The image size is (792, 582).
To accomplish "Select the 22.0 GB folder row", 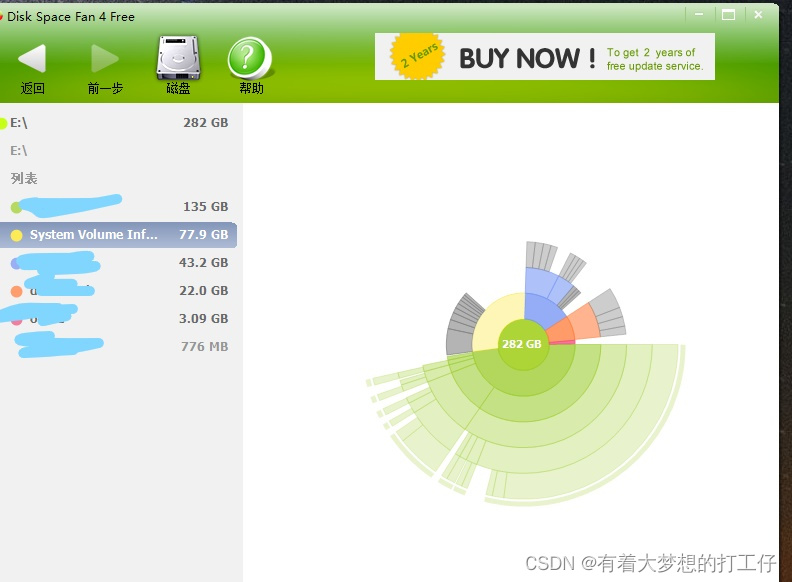I will tap(118, 291).
